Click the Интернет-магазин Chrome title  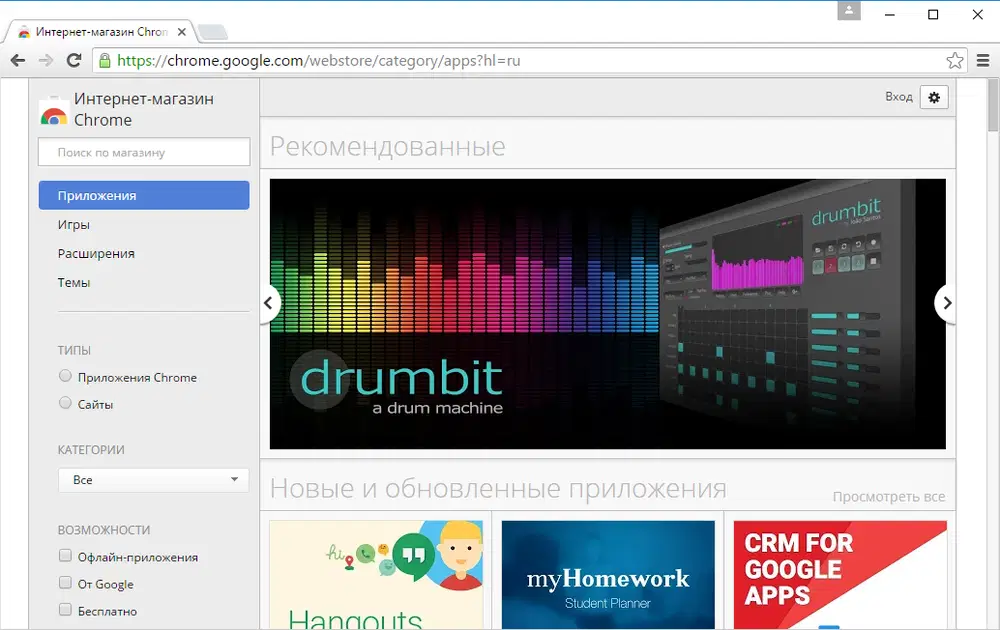[143, 109]
